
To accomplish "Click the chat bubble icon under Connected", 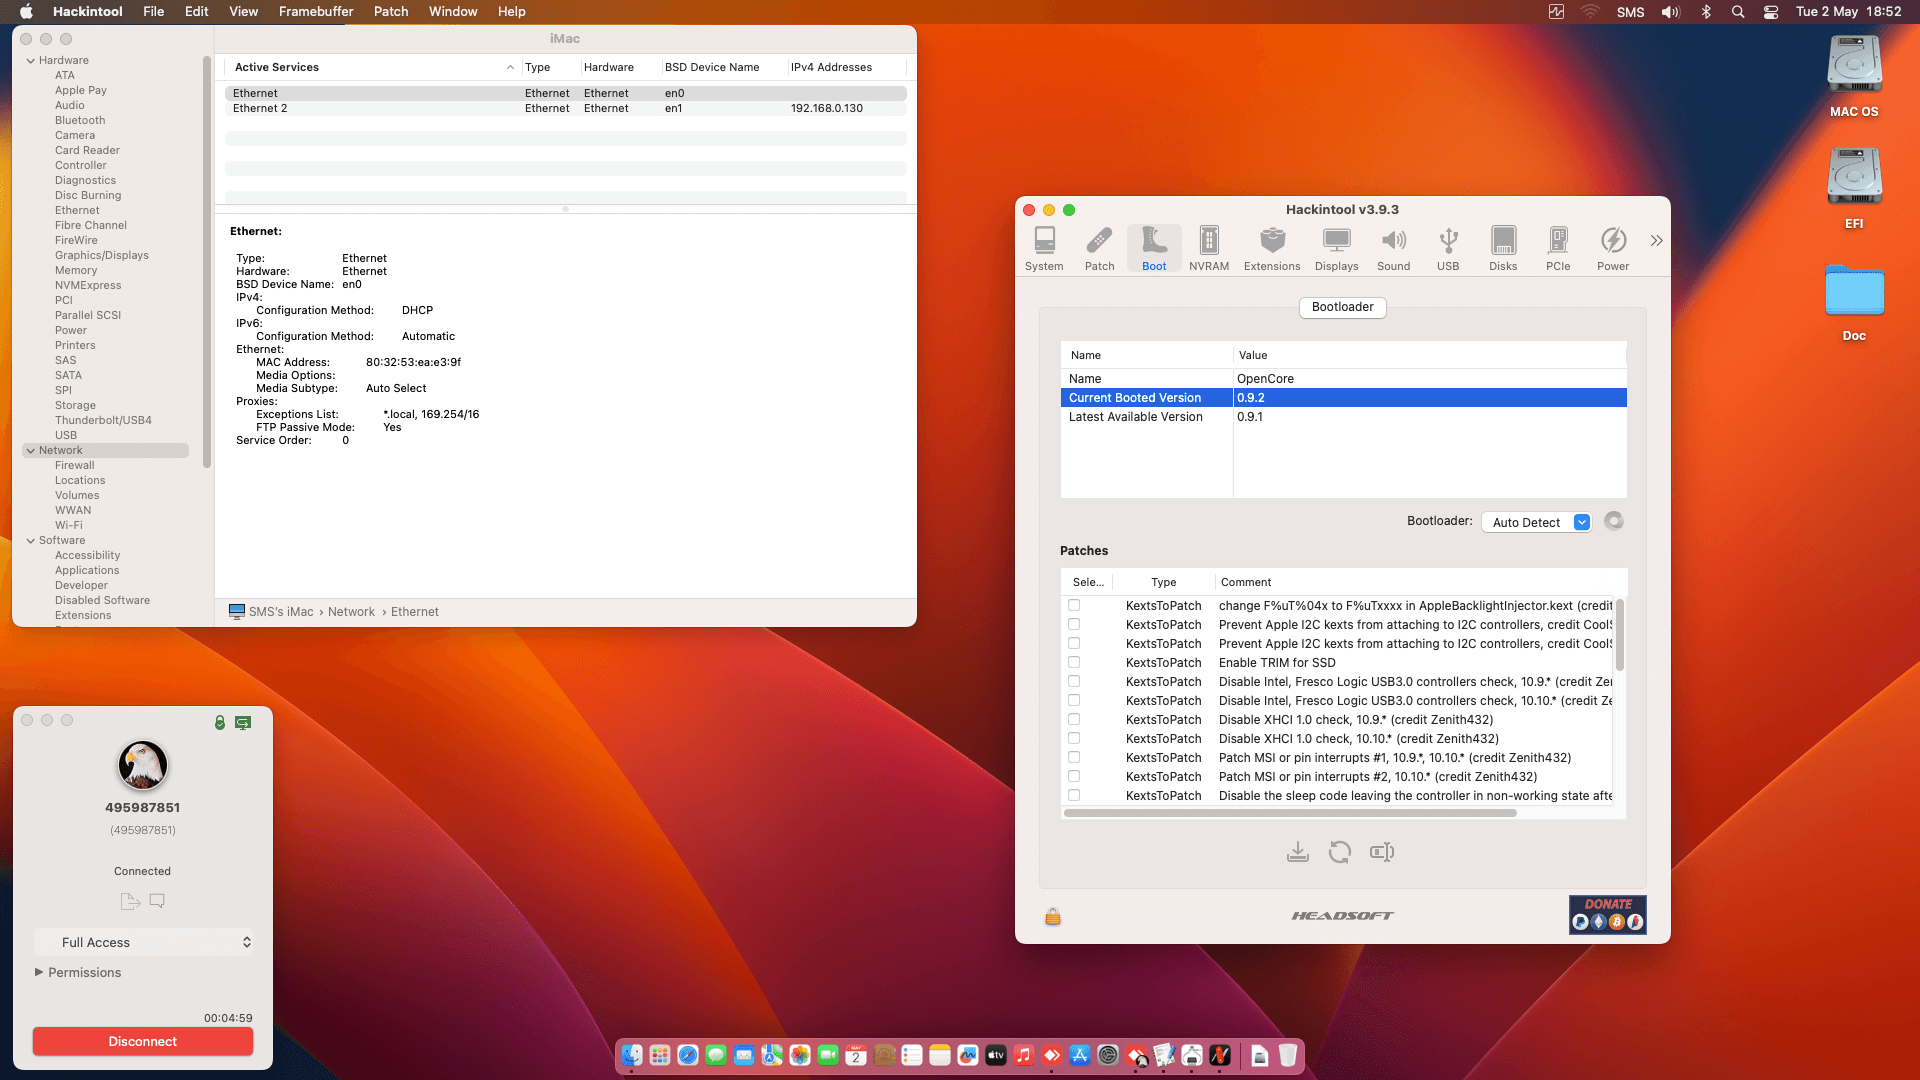I will coord(157,901).
